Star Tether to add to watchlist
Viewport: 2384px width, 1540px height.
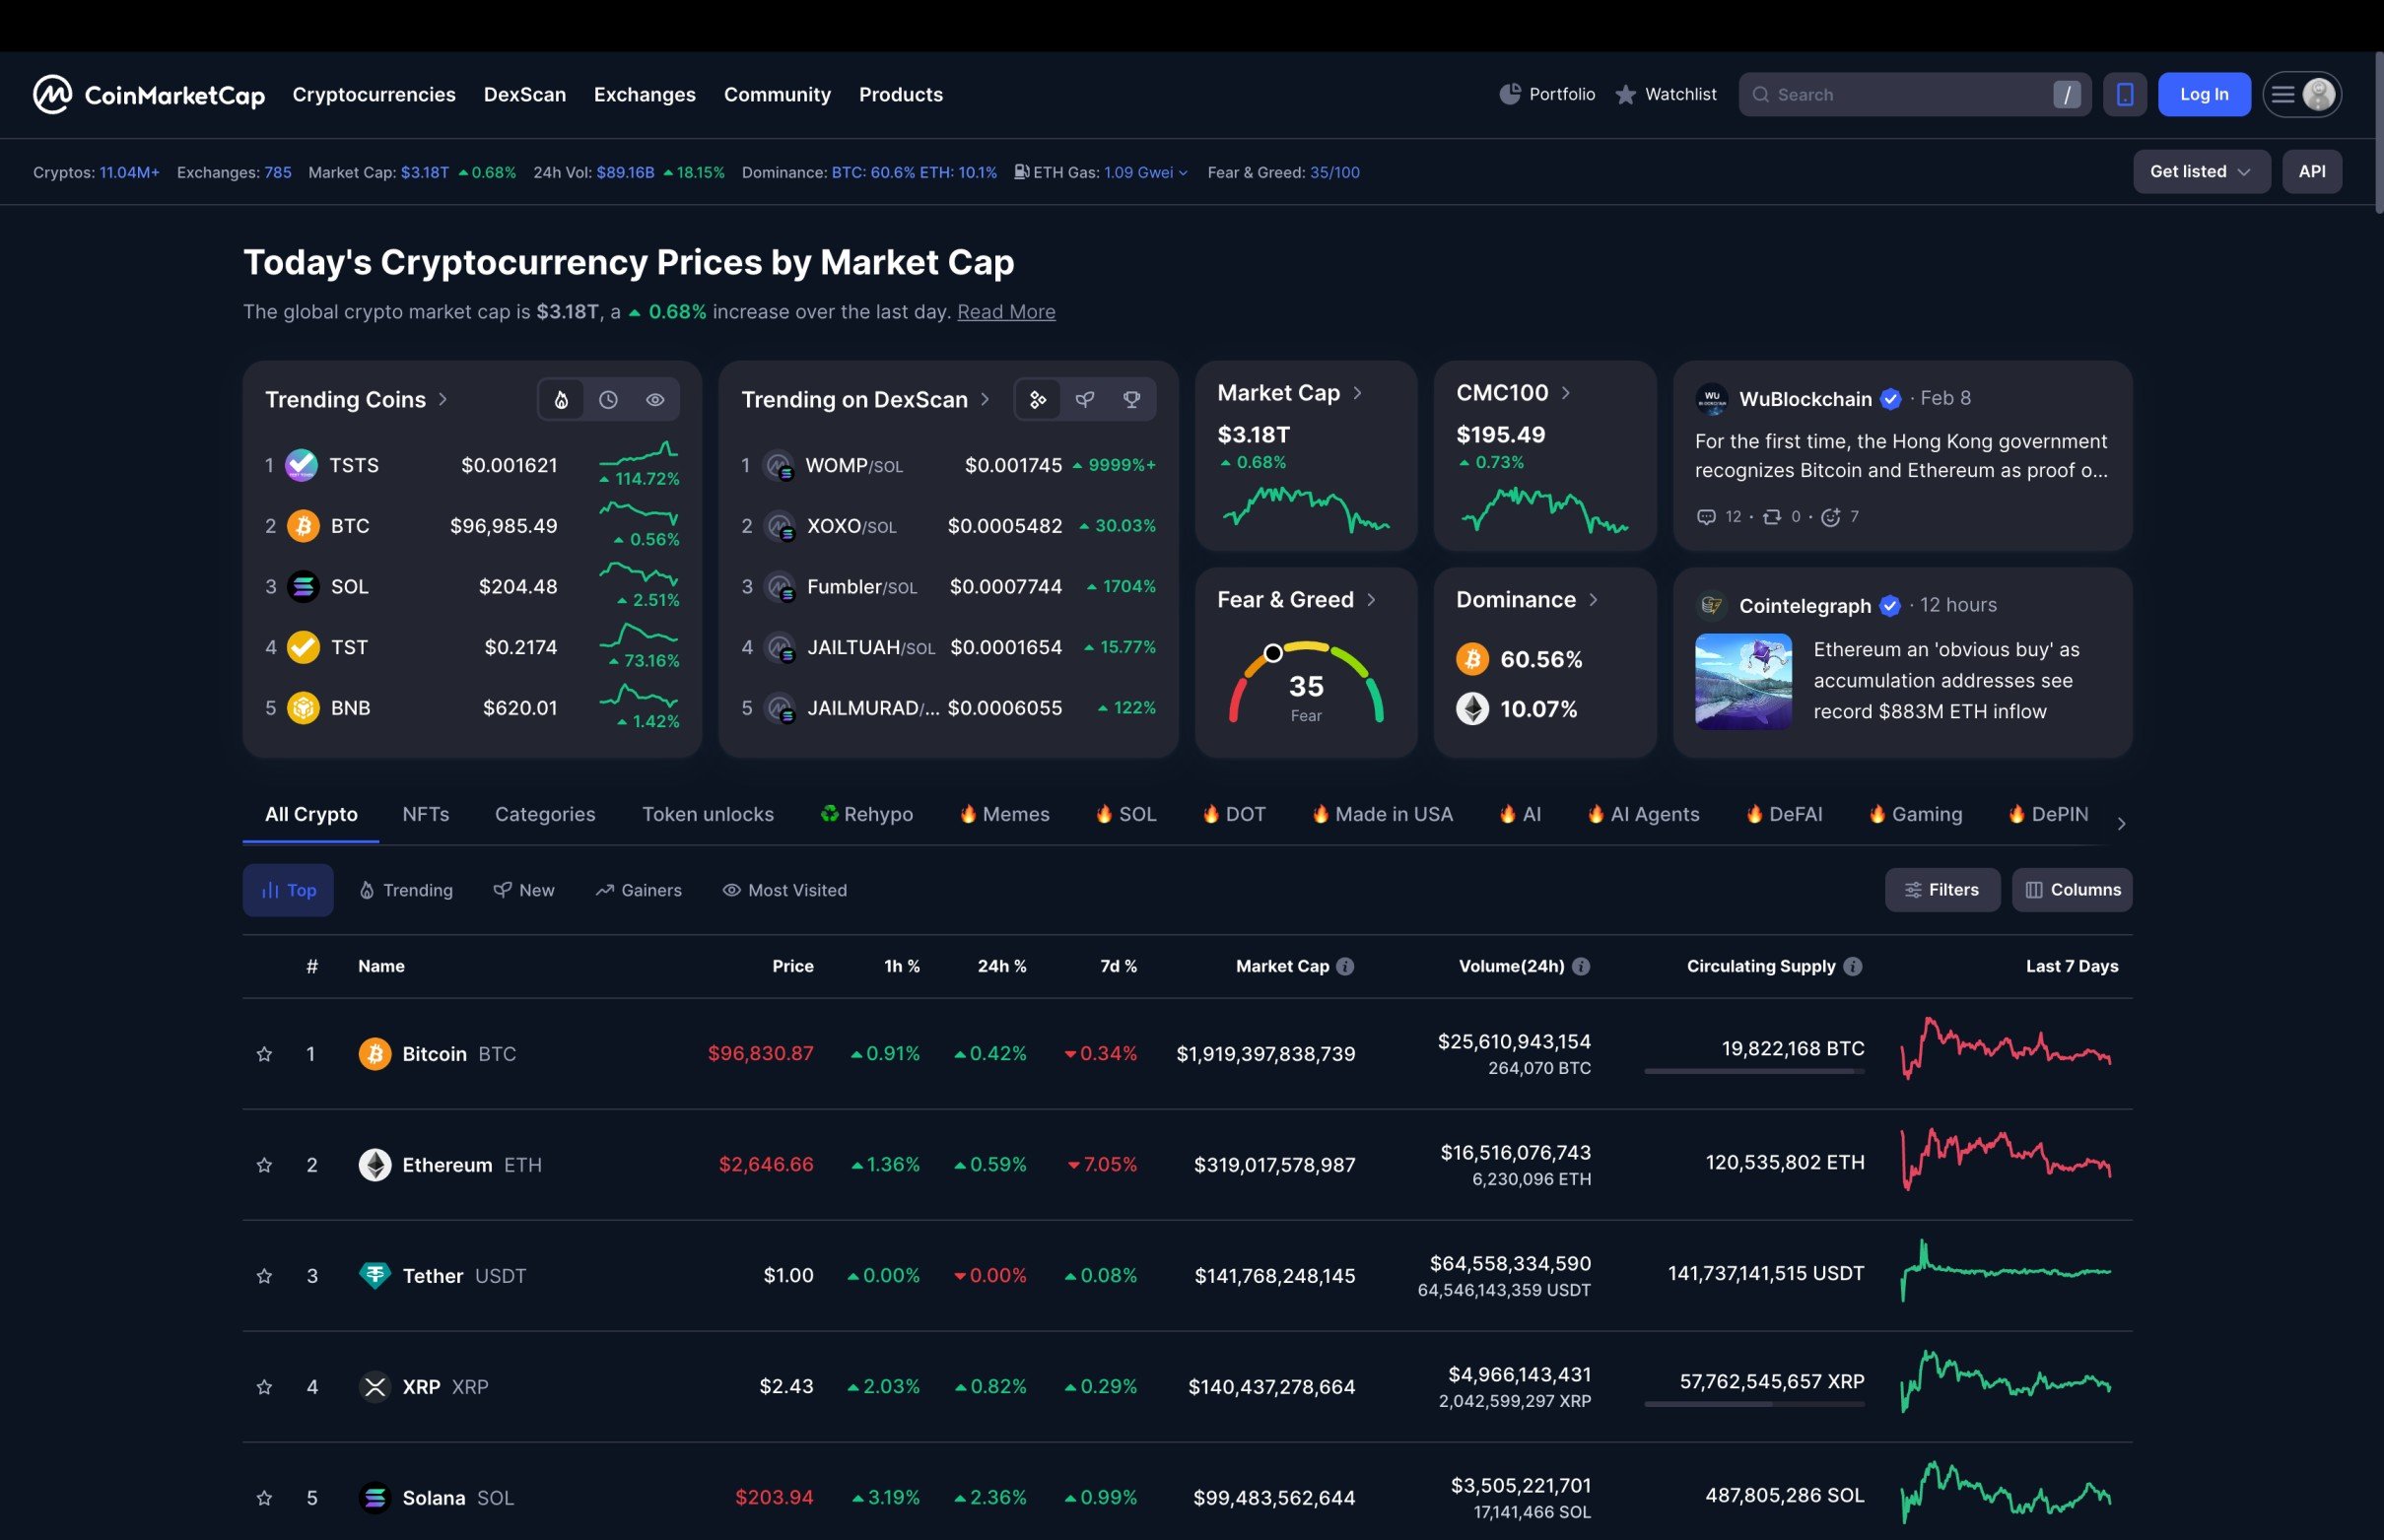point(264,1276)
